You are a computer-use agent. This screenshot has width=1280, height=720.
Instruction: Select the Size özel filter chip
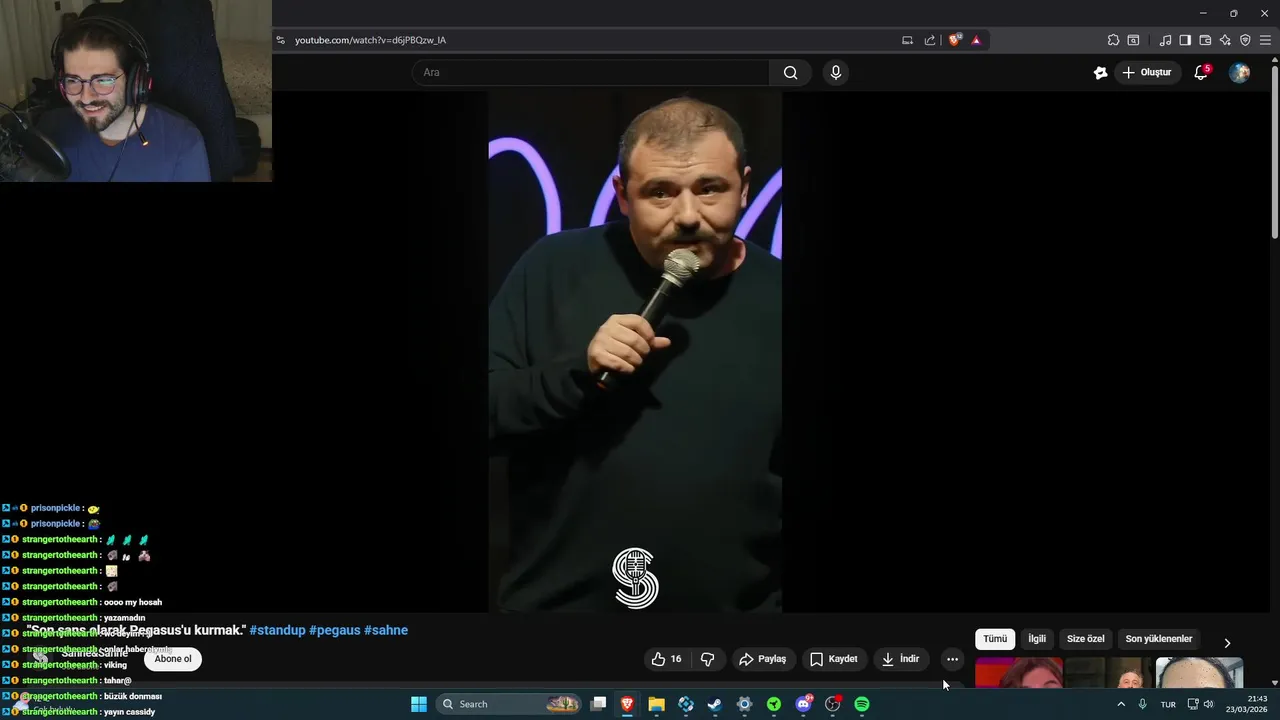click(1086, 639)
